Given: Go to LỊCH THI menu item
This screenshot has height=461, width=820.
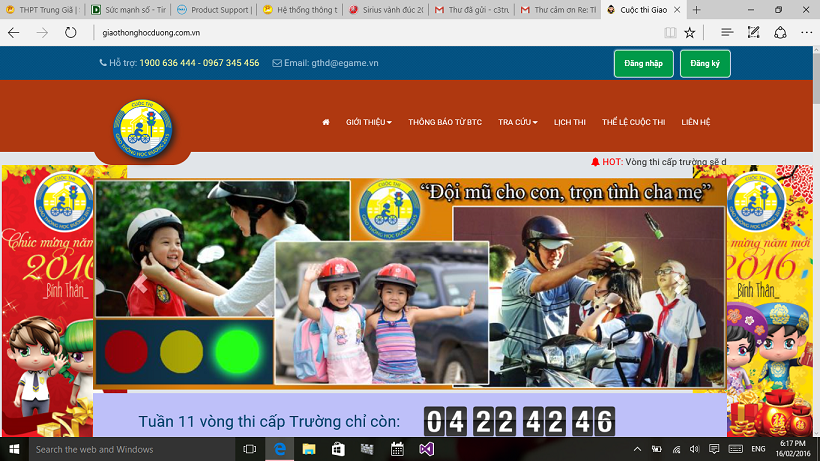Looking at the screenshot, I should tap(569, 122).
